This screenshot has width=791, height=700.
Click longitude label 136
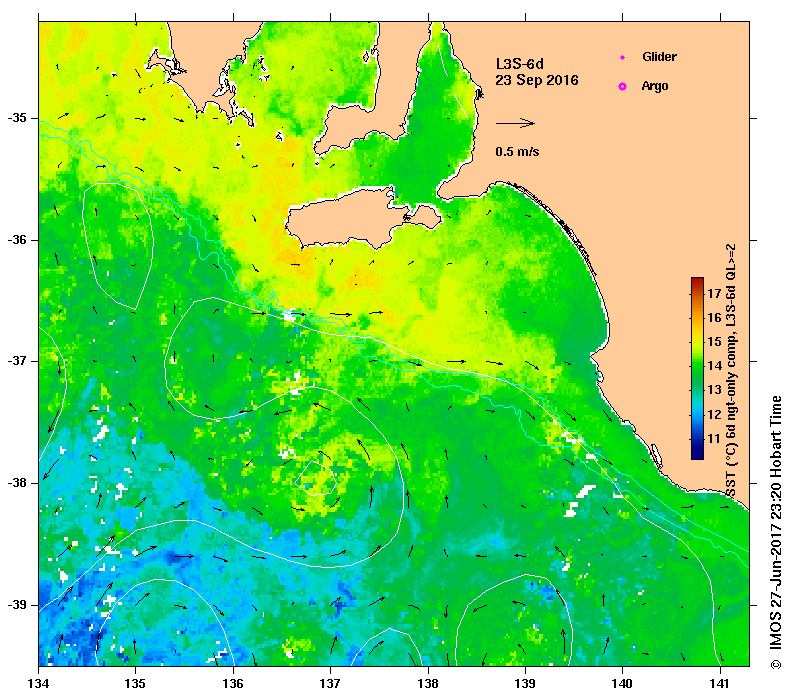pos(233,684)
